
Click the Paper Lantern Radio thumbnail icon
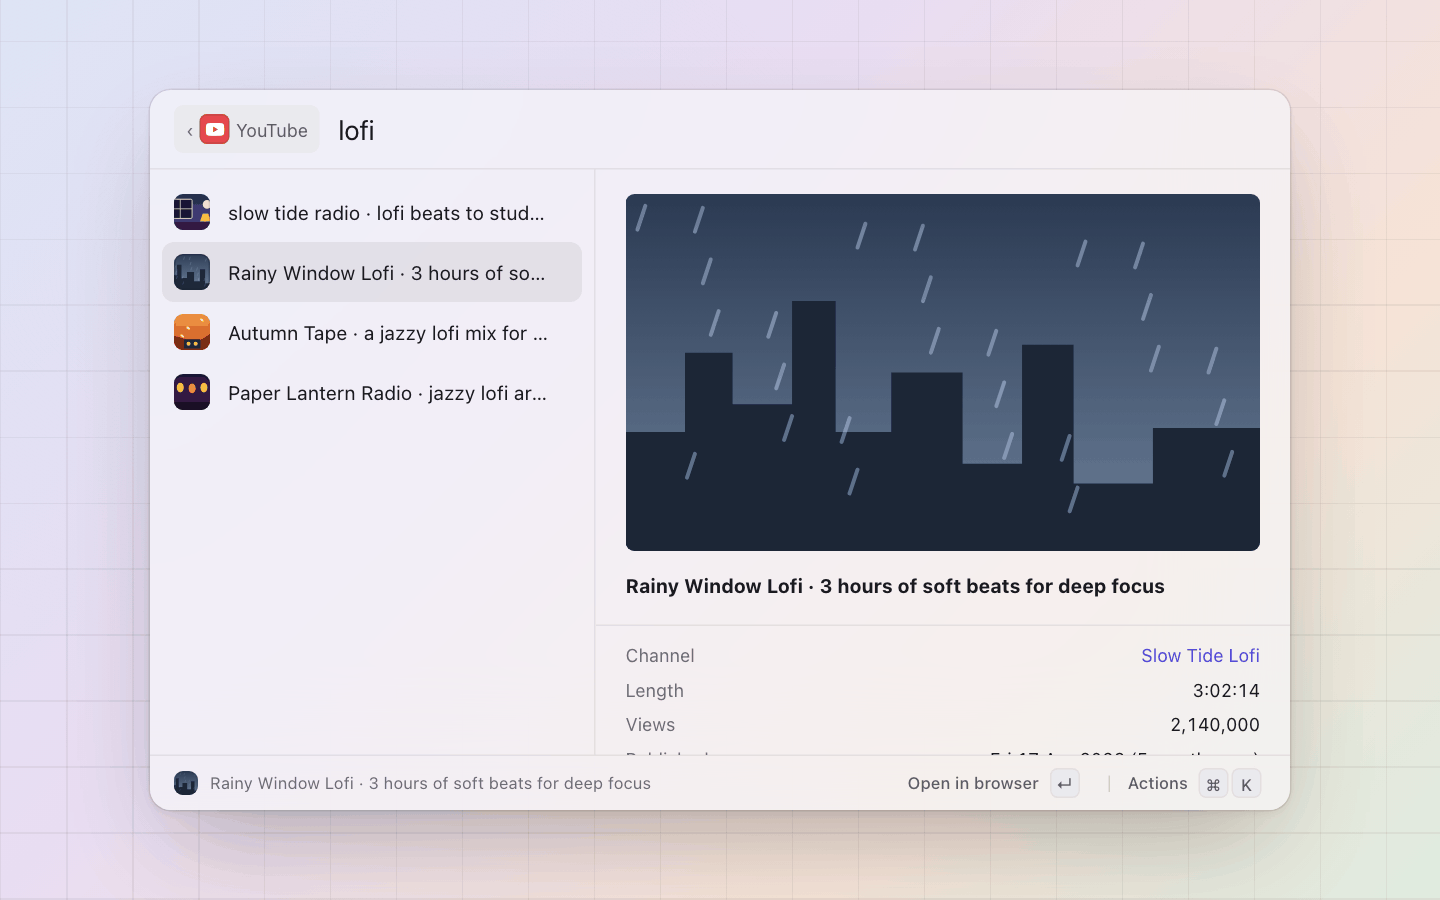[x=192, y=392]
